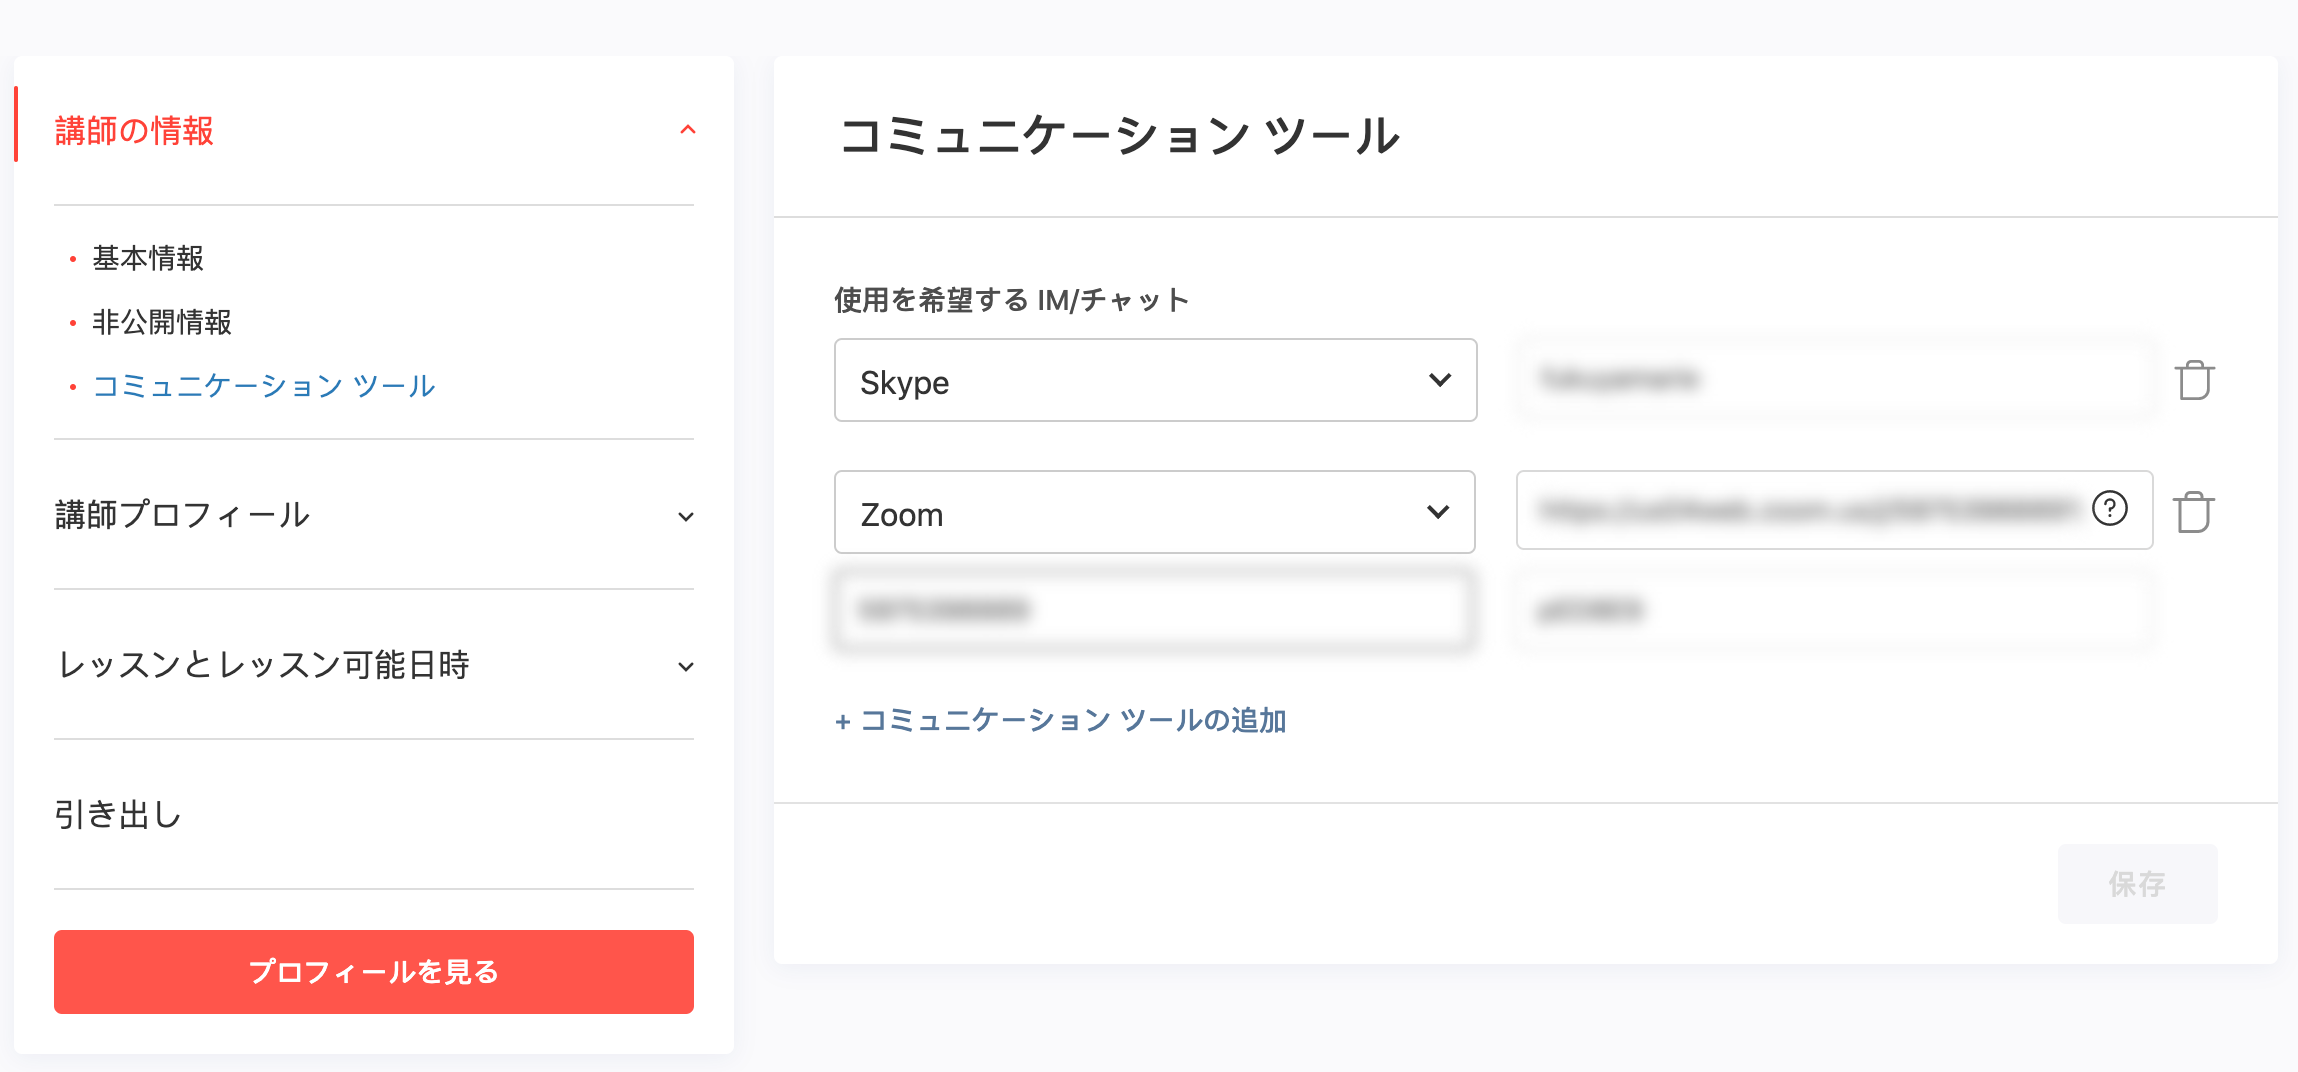
Task: Collapse the 講師の情報 section
Action: click(x=687, y=130)
